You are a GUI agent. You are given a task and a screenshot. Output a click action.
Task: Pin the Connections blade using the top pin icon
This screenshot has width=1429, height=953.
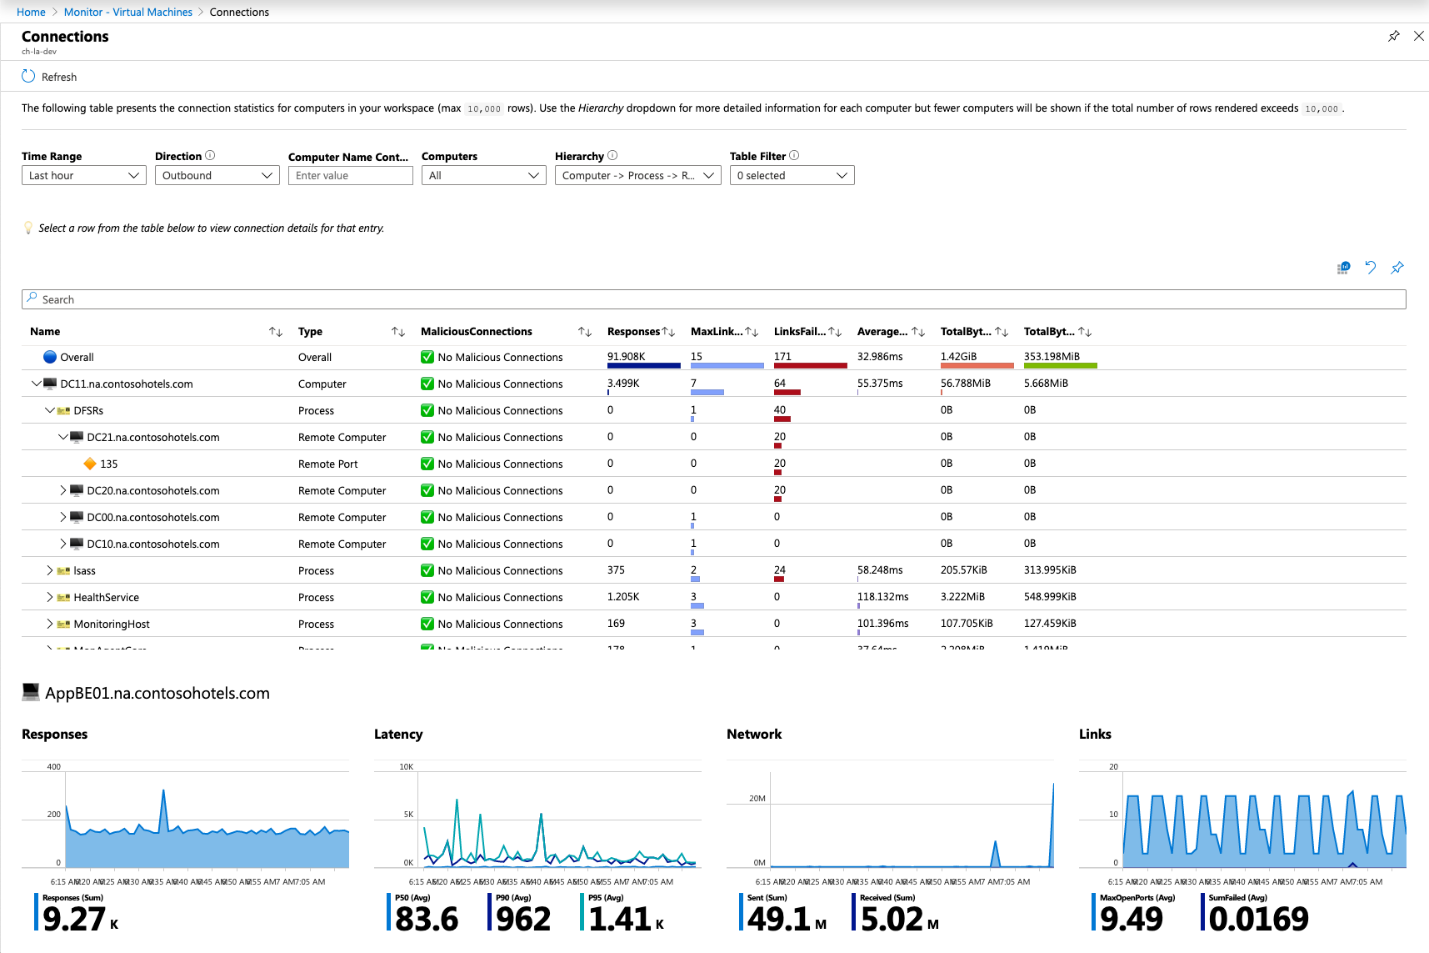point(1394,36)
